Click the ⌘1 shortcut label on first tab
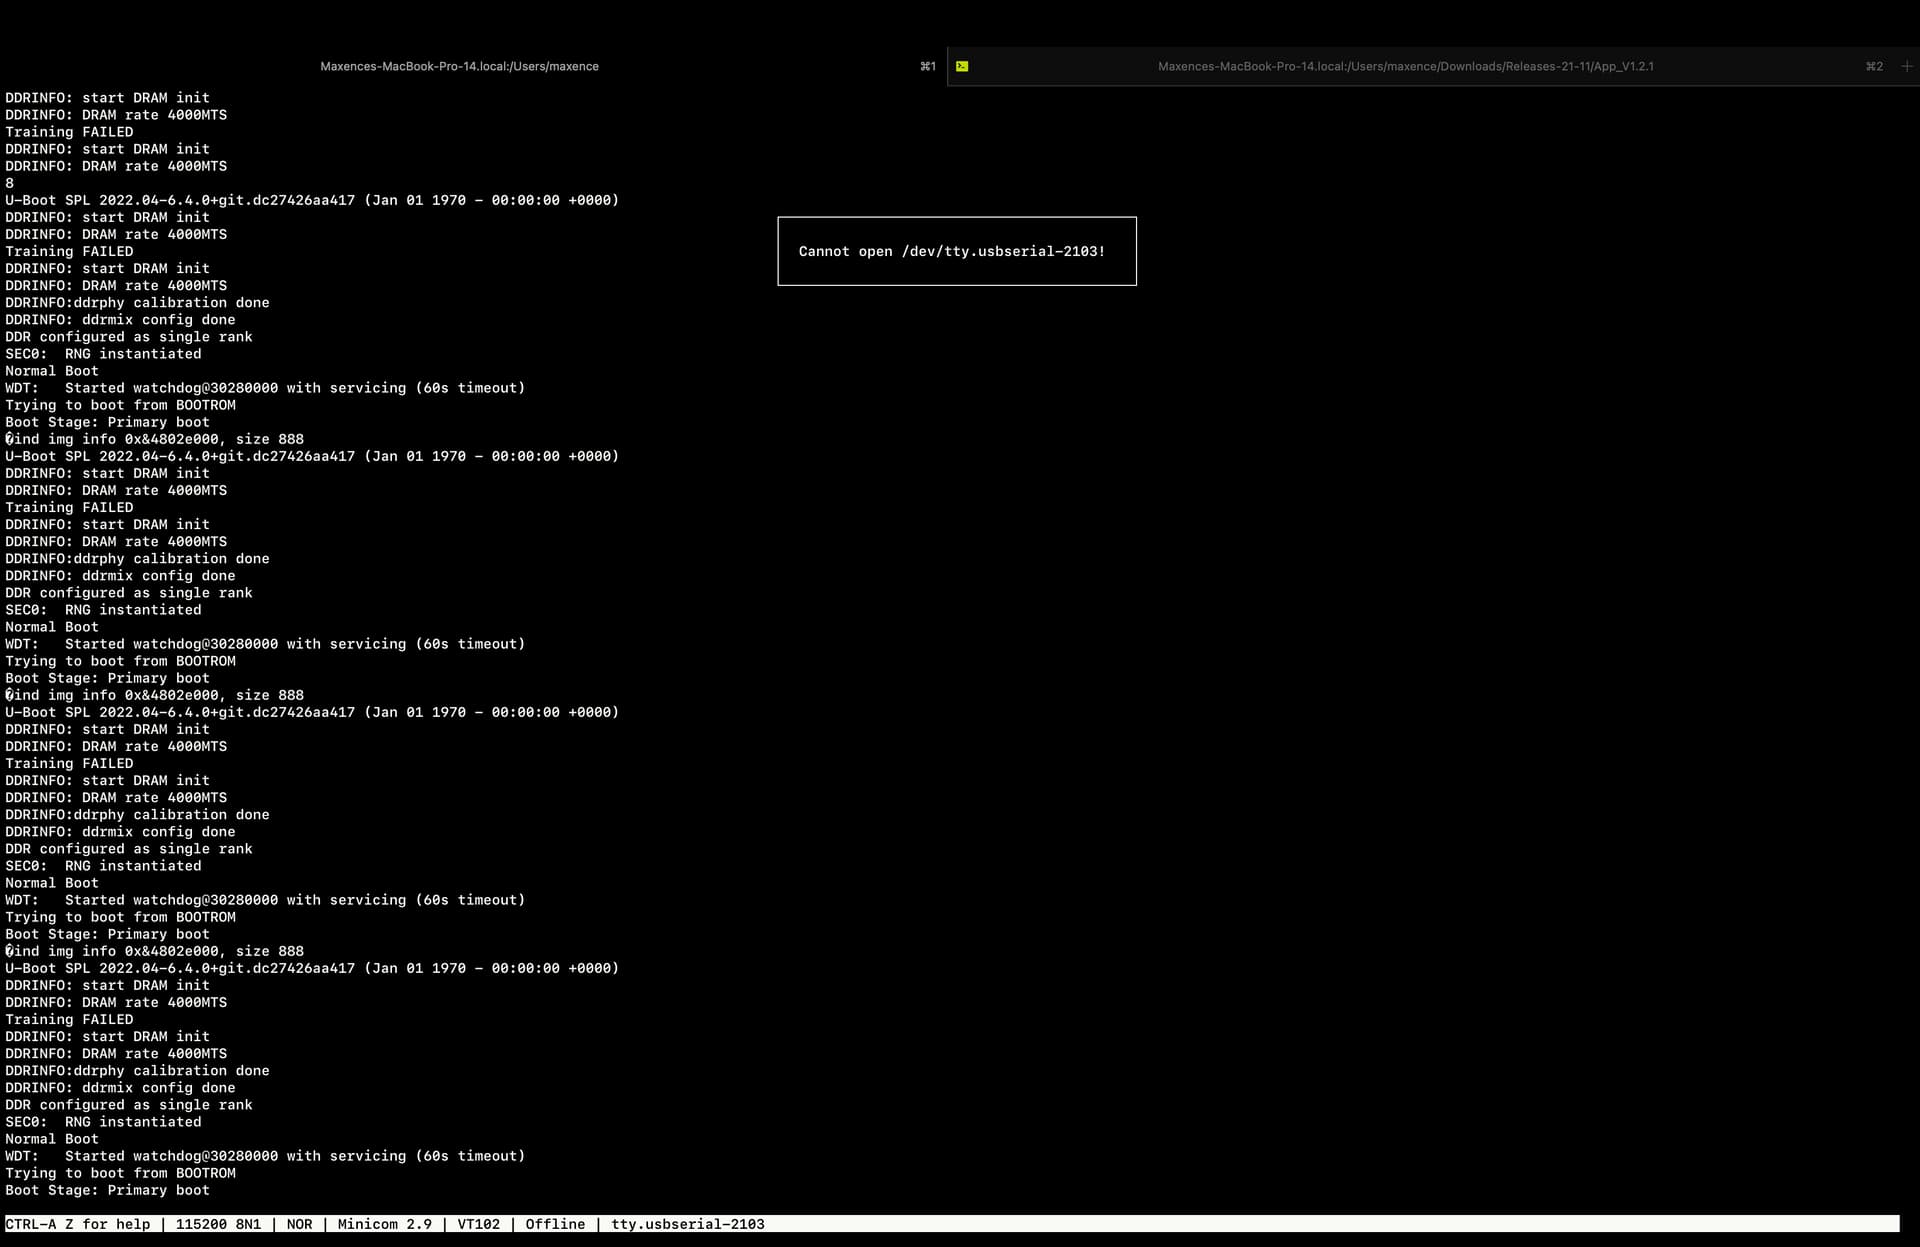Image resolution: width=1920 pixels, height=1247 pixels. tap(928, 66)
